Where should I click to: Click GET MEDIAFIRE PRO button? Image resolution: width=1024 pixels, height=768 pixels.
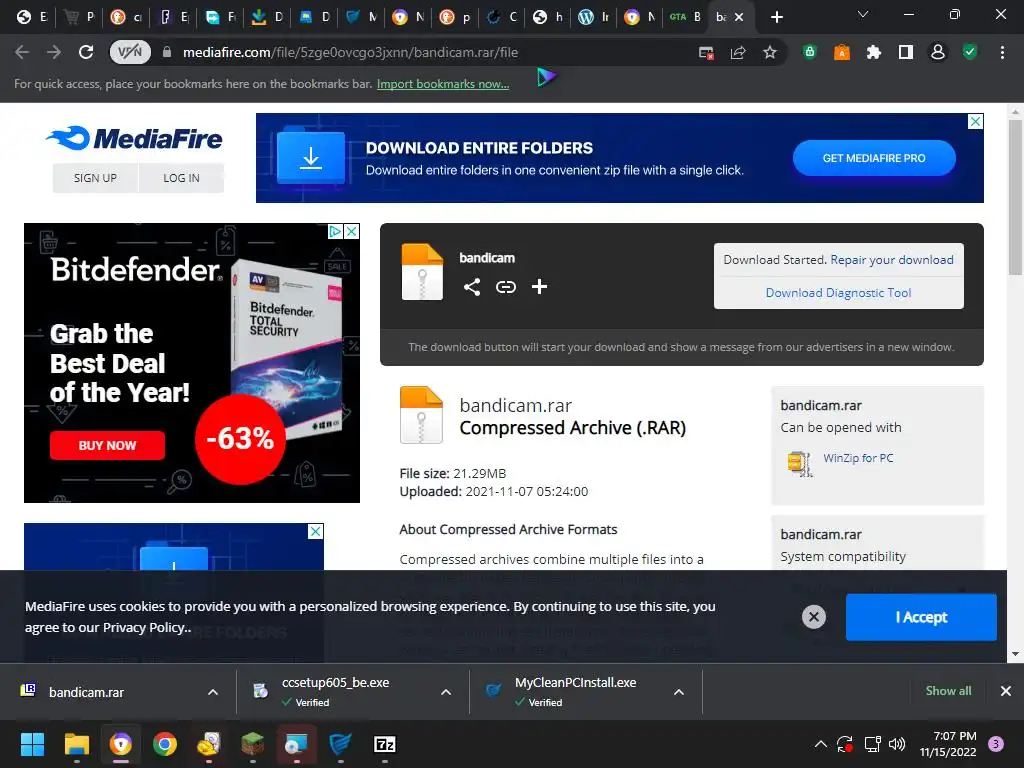coord(874,158)
